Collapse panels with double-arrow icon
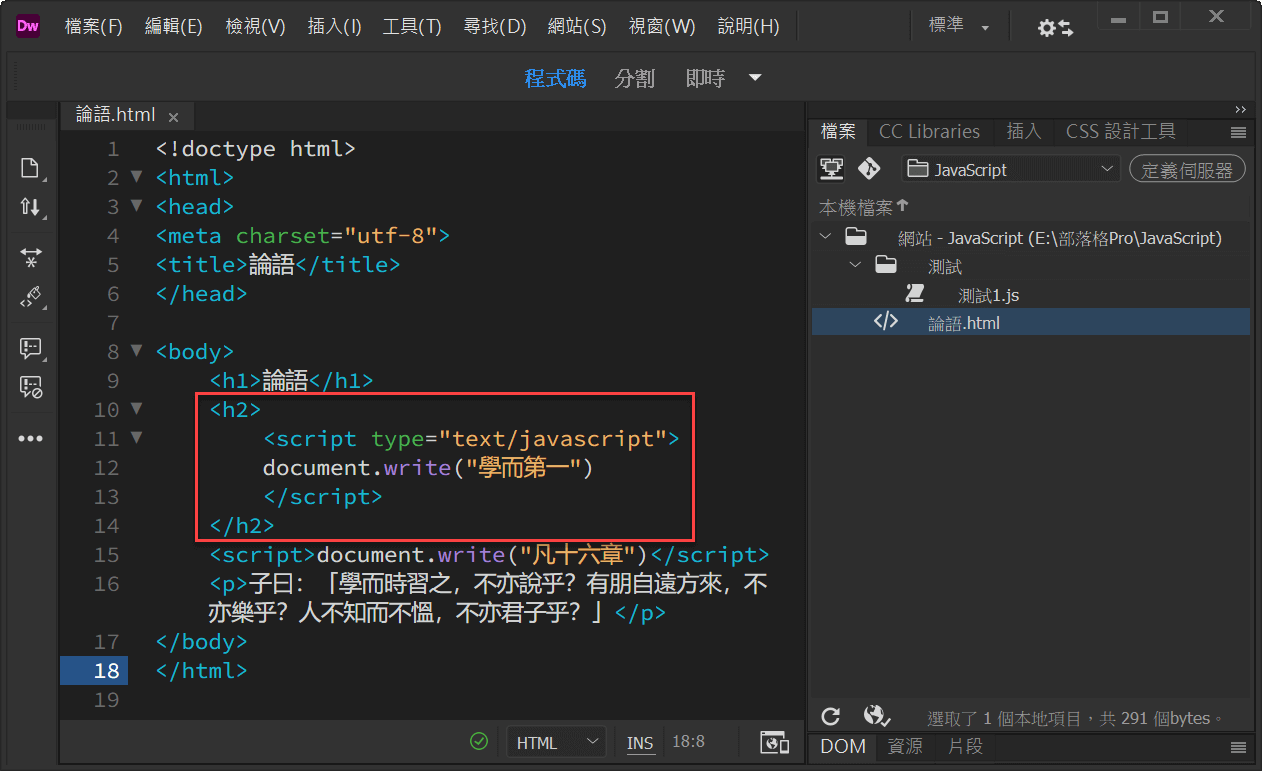This screenshot has width=1262, height=771. coord(1240,109)
